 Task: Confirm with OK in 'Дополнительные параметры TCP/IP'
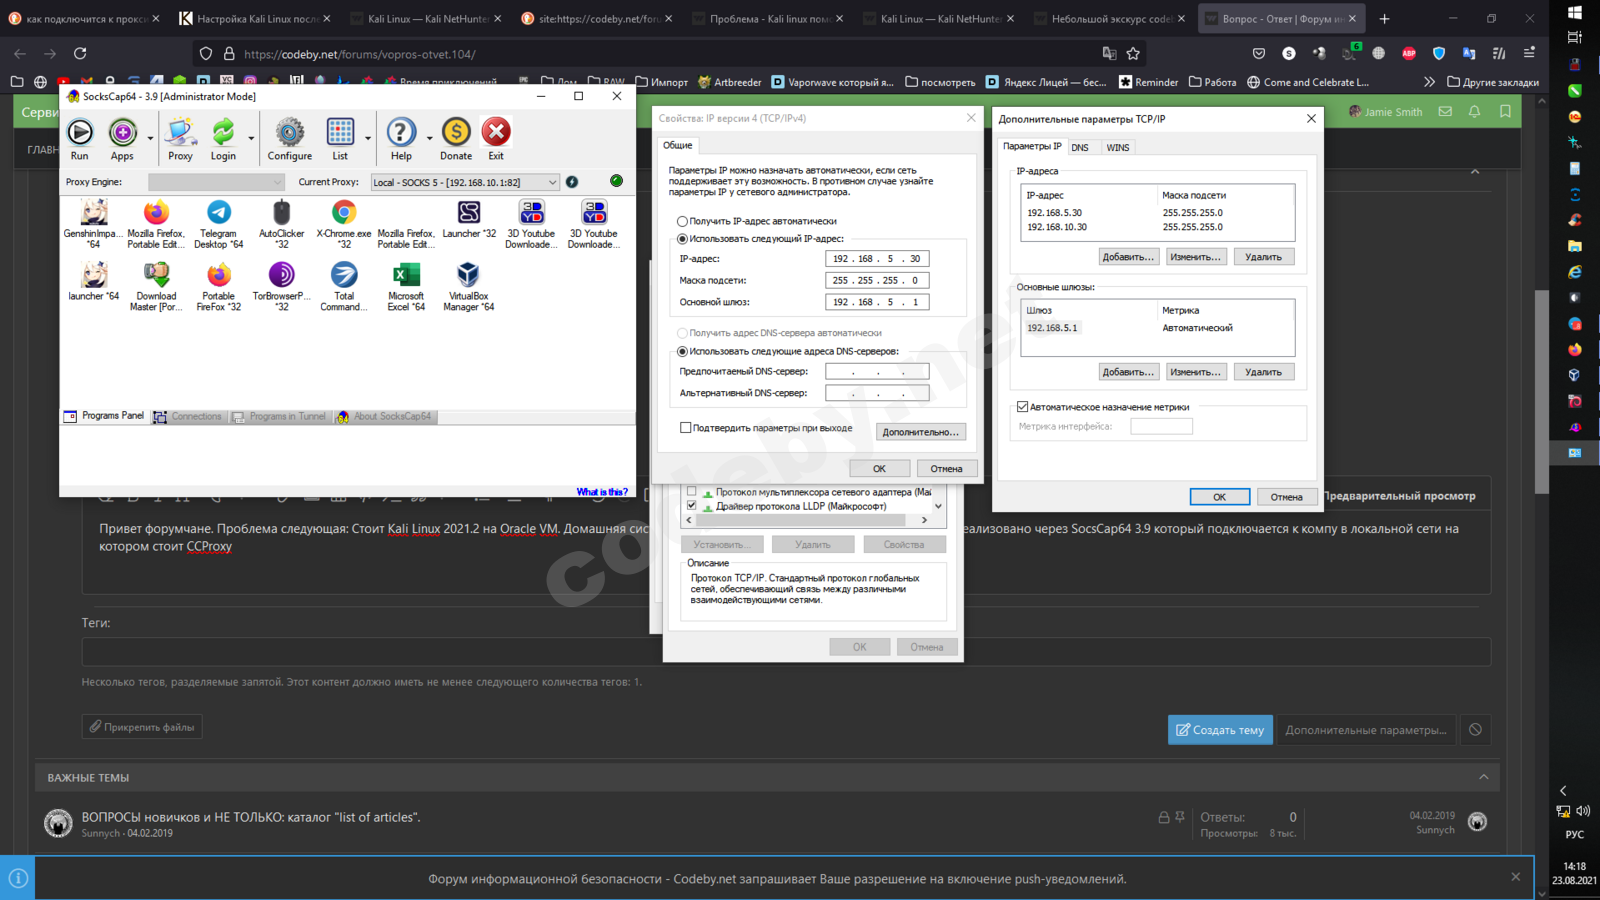[x=1219, y=497]
